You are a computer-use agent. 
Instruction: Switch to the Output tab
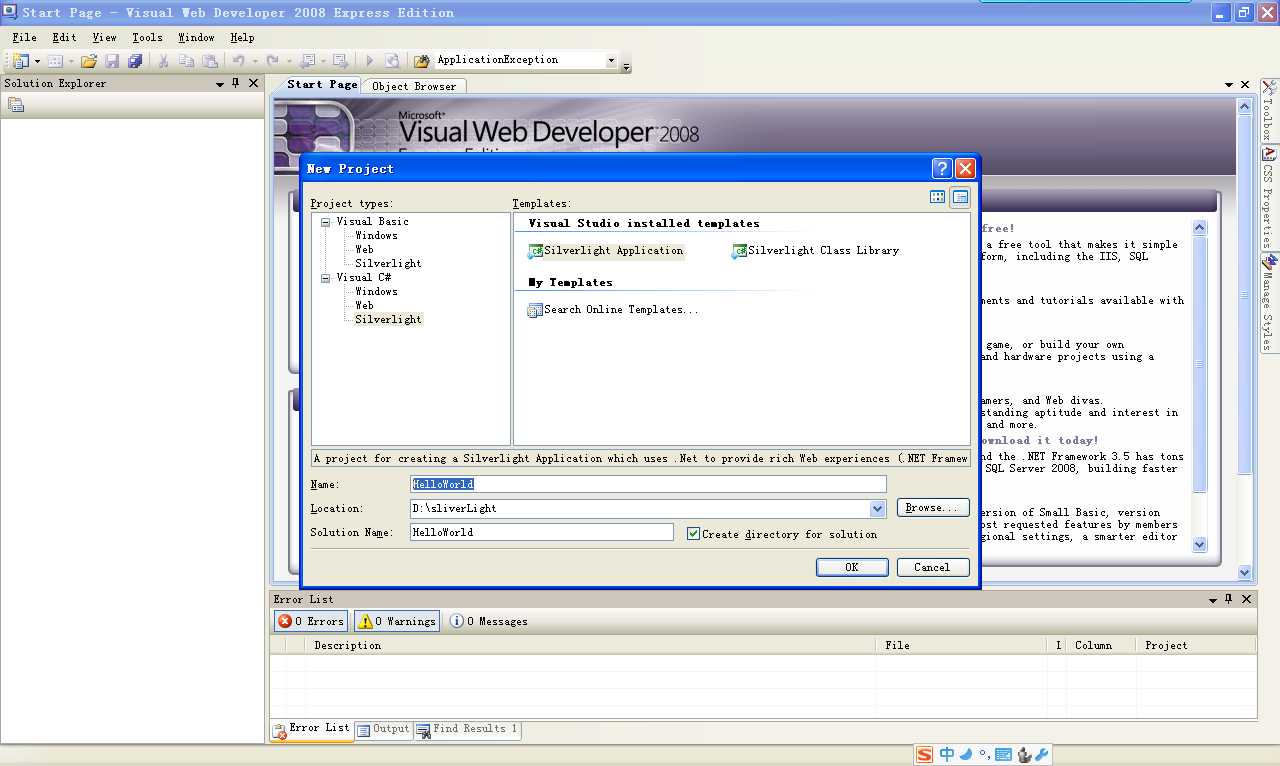tap(383, 729)
